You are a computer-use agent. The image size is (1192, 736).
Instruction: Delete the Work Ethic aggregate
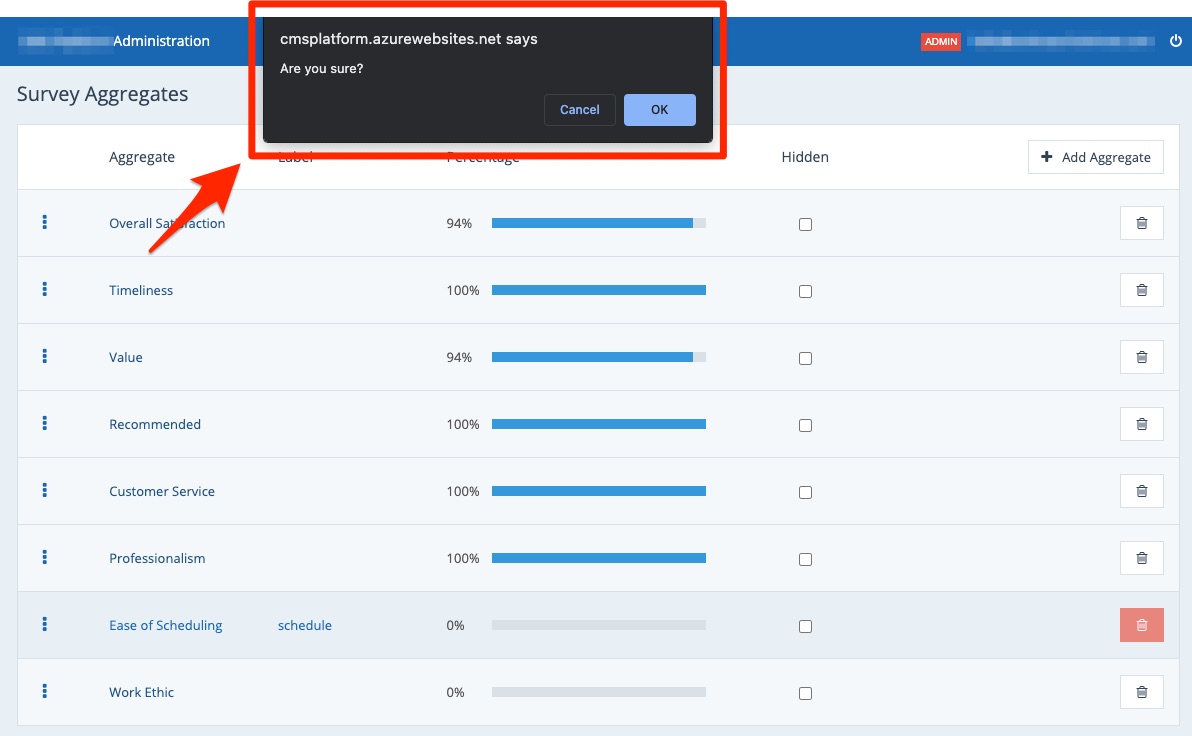pos(1141,692)
